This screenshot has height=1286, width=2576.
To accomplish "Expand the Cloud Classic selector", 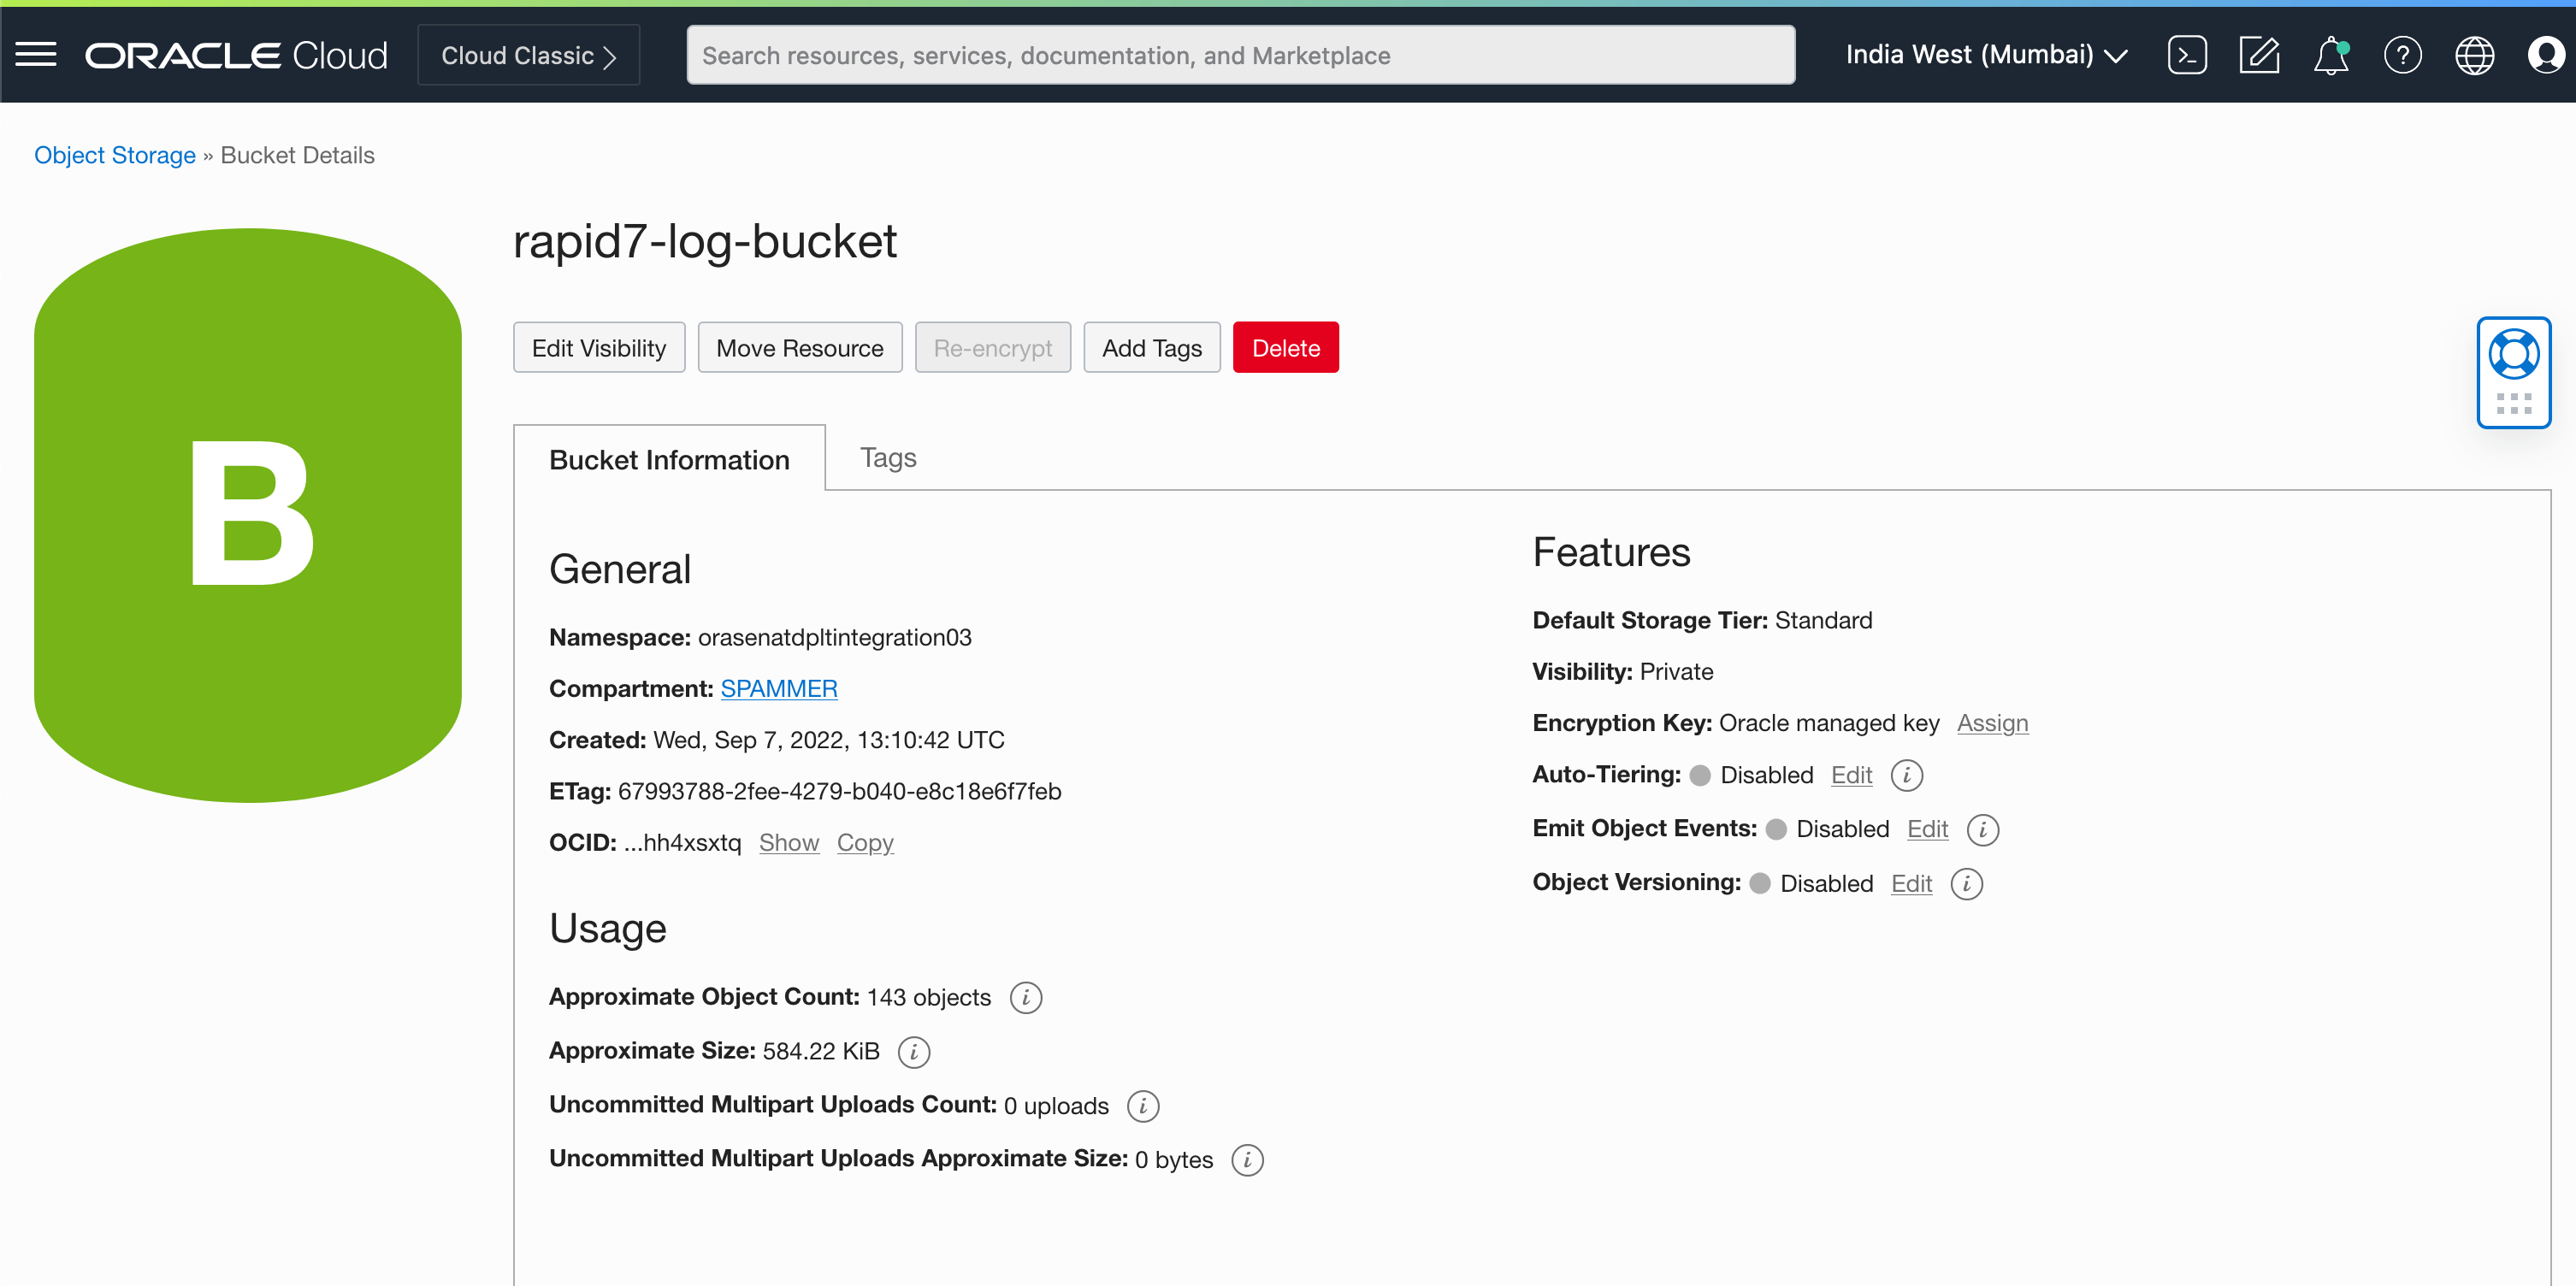I will [528, 55].
